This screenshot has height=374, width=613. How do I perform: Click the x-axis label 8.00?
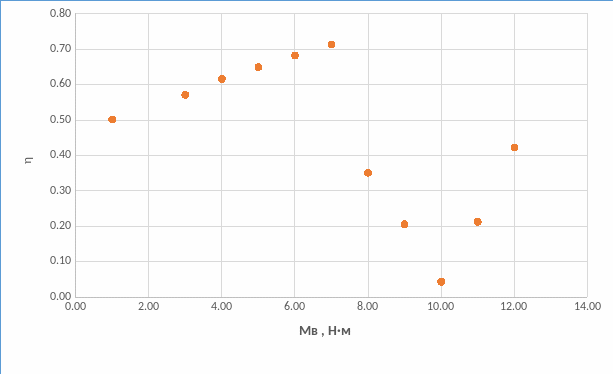point(368,306)
